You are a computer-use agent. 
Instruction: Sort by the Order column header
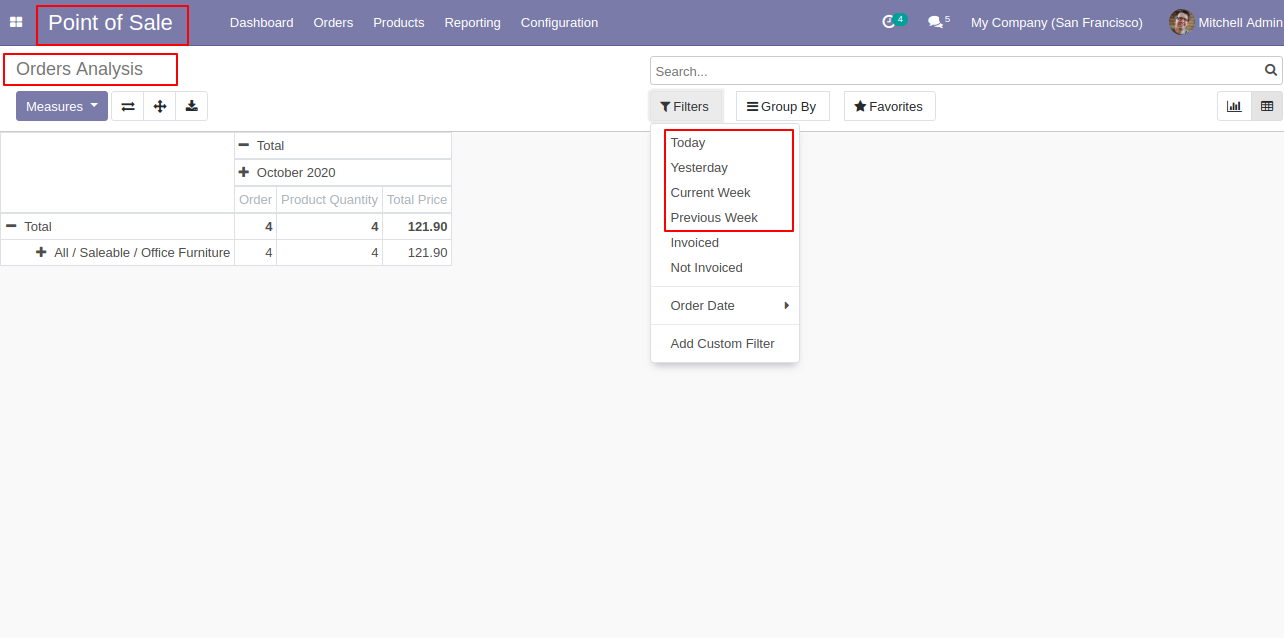click(256, 200)
